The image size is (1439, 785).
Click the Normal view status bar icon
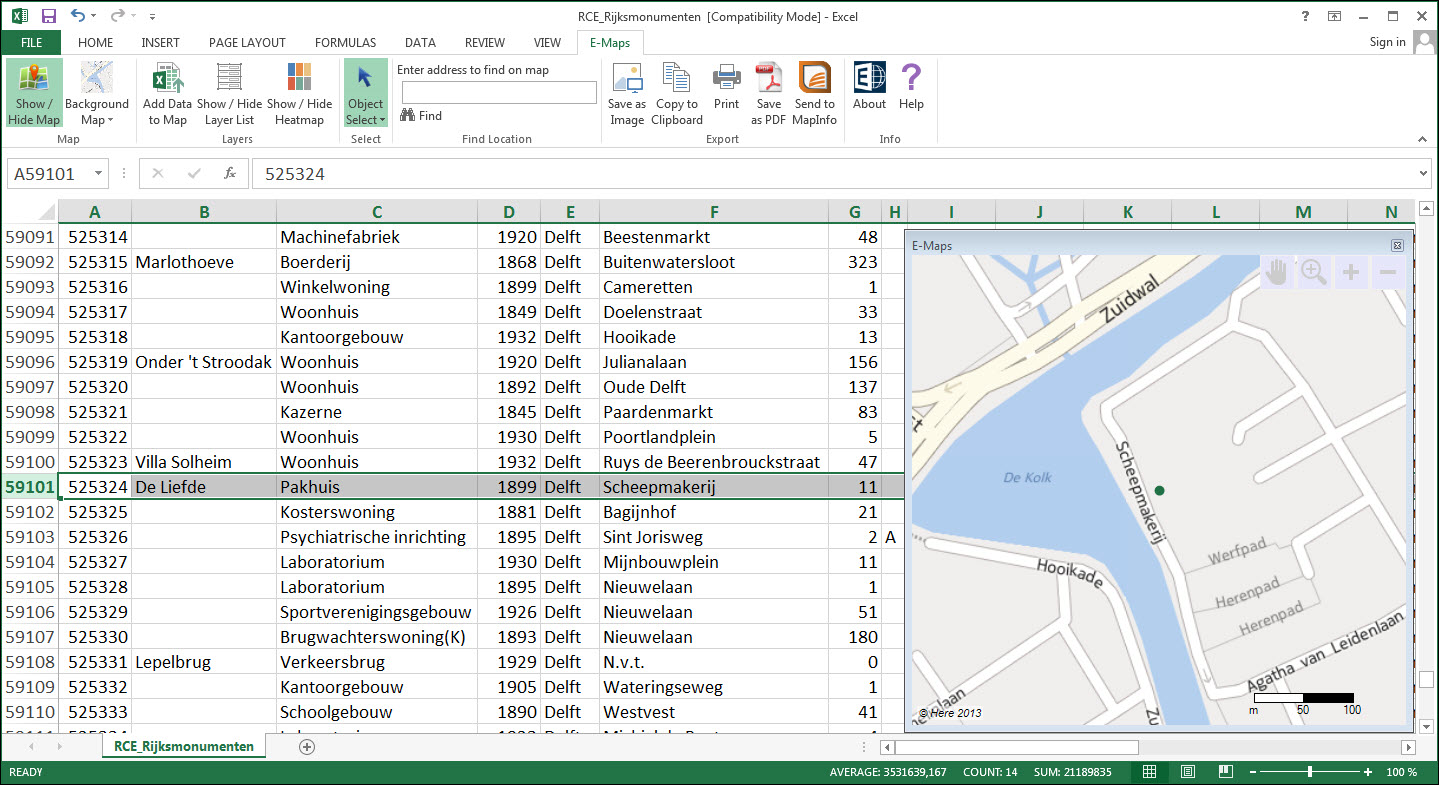point(1150,772)
